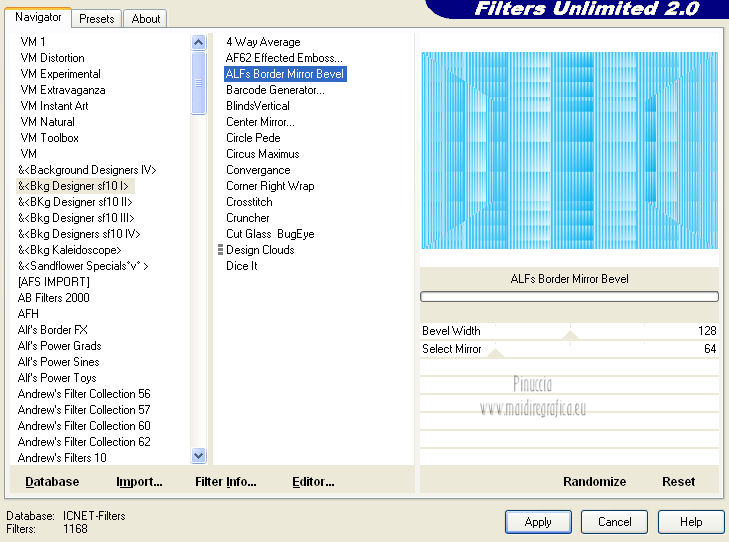The height and width of the screenshot is (542, 729).
Task: Click the filter preview image
Action: tap(569, 151)
